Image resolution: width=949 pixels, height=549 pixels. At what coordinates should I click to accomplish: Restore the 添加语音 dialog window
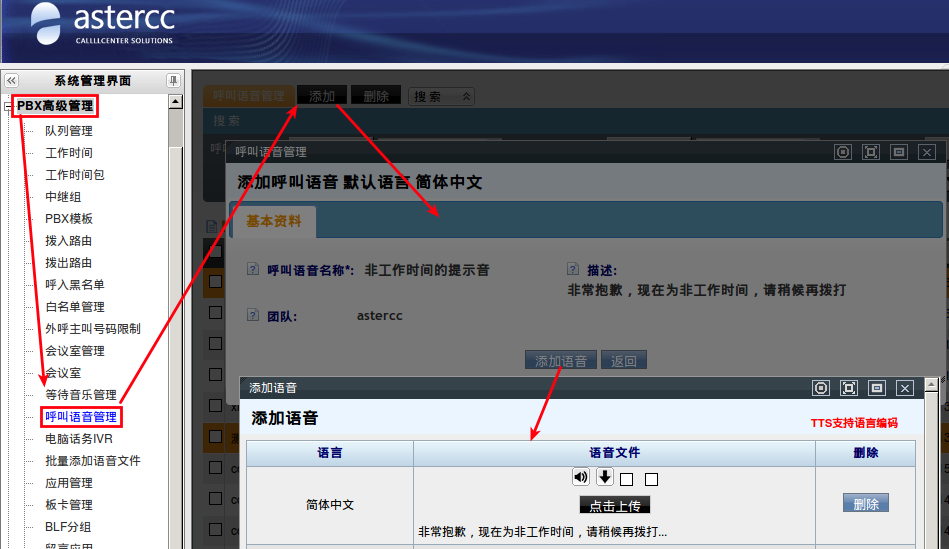876,388
